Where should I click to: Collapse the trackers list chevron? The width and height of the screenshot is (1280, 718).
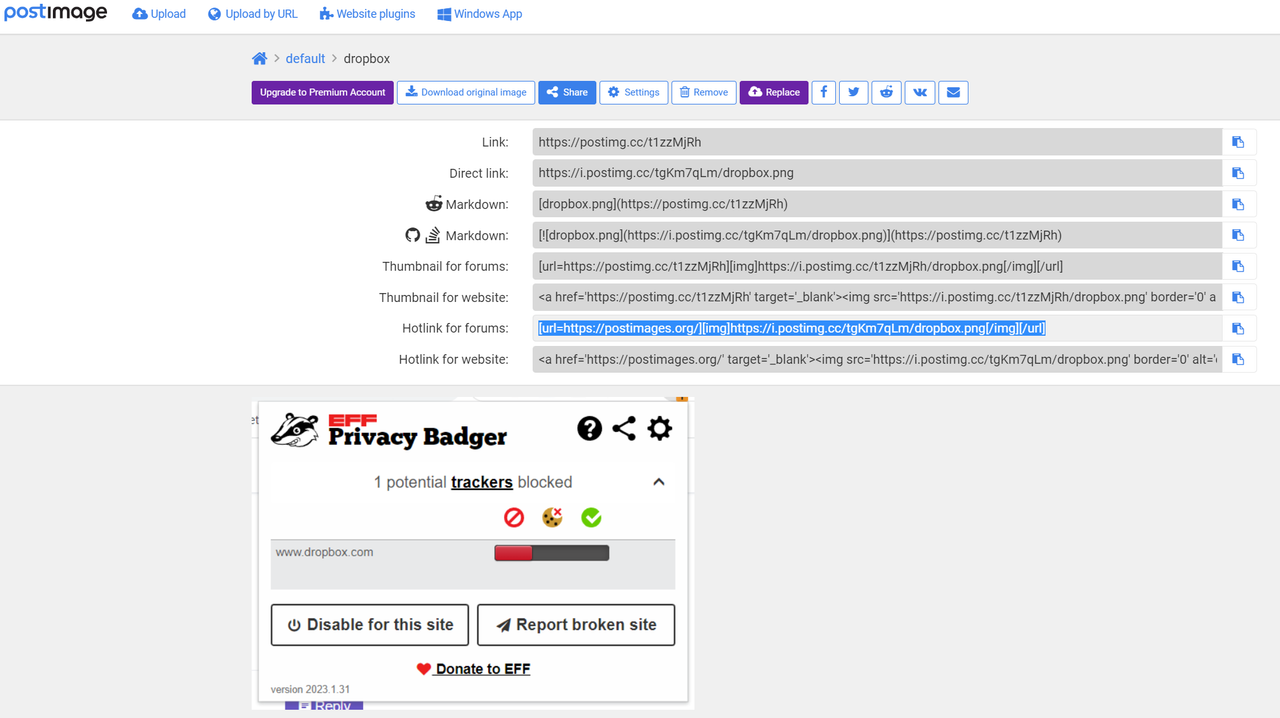click(x=659, y=482)
